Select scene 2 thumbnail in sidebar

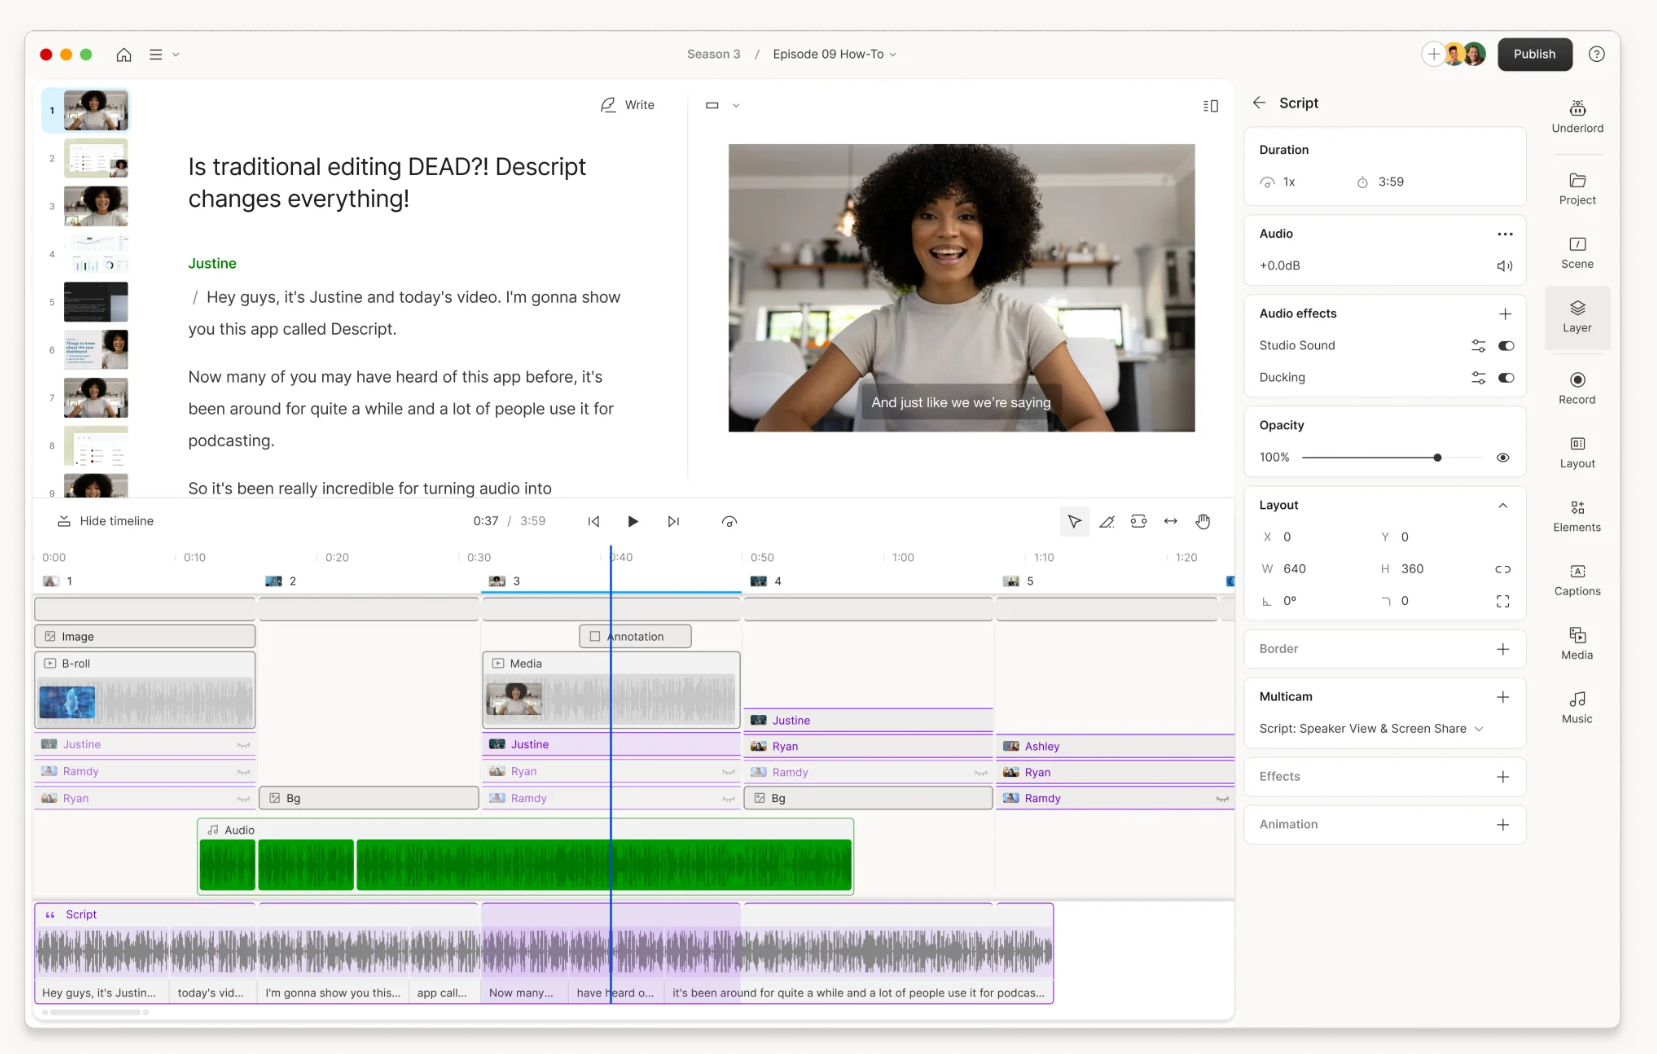point(96,158)
